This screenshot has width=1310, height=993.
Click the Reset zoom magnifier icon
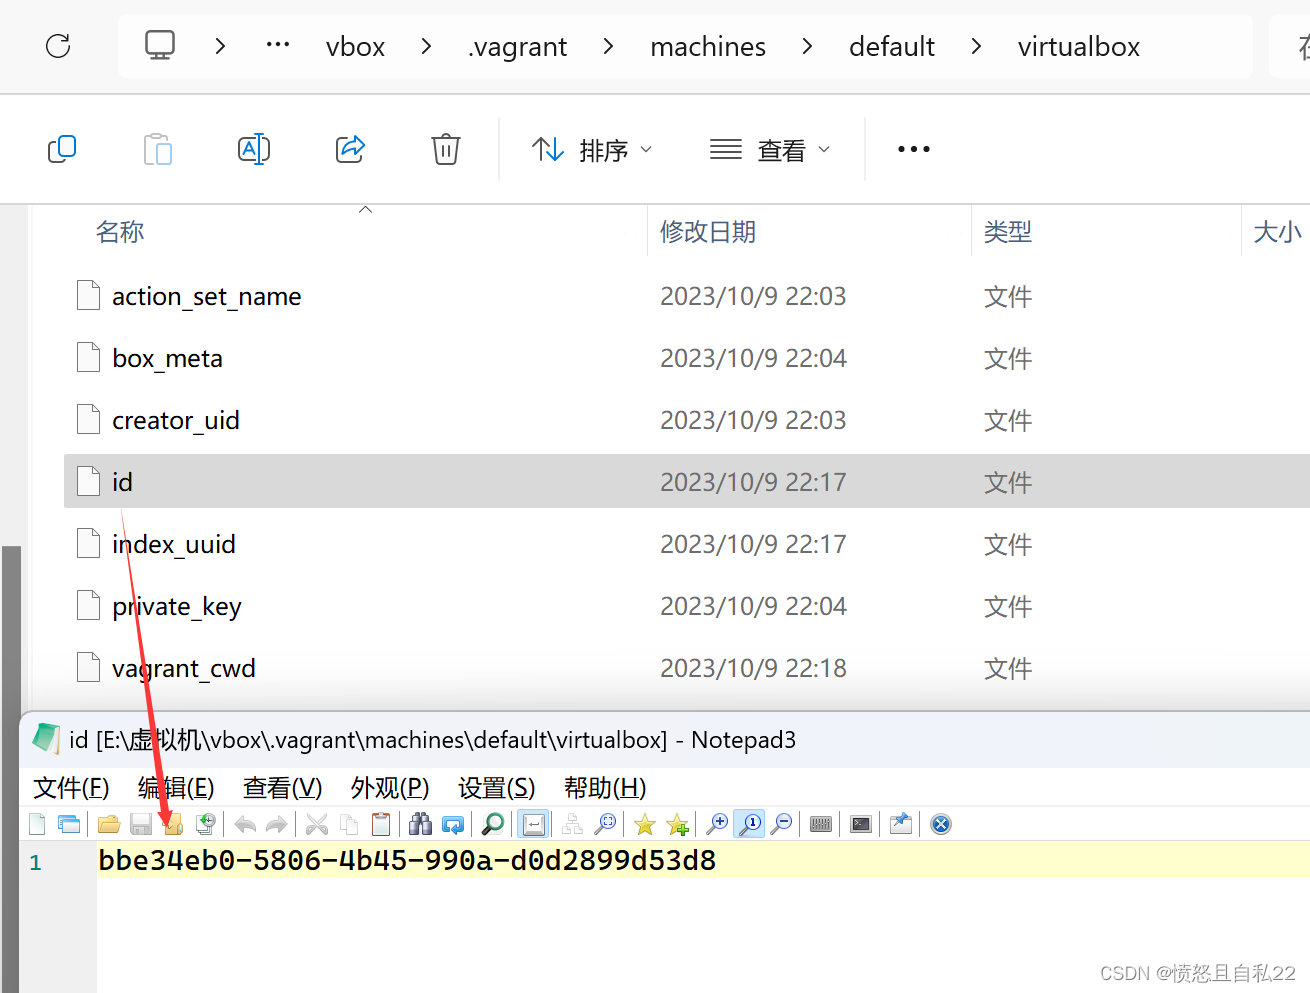click(x=750, y=824)
